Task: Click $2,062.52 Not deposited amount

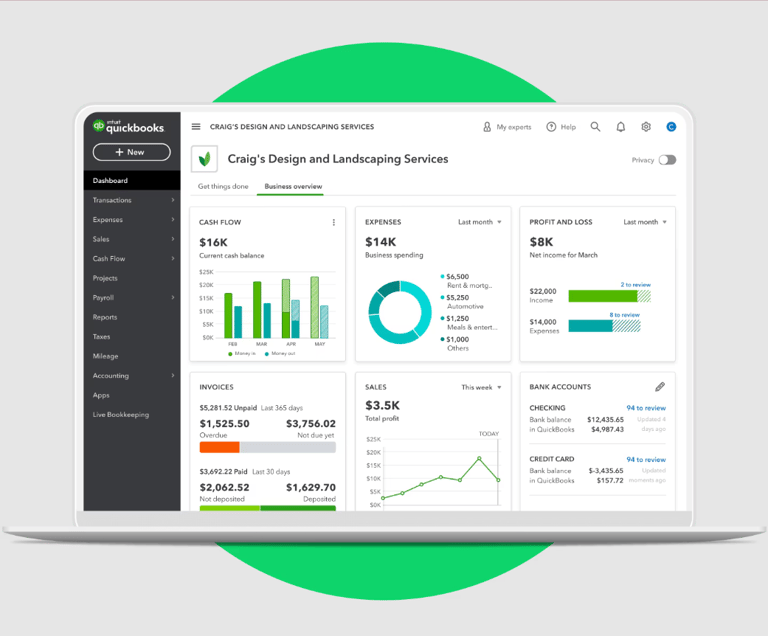Action: 224,488
